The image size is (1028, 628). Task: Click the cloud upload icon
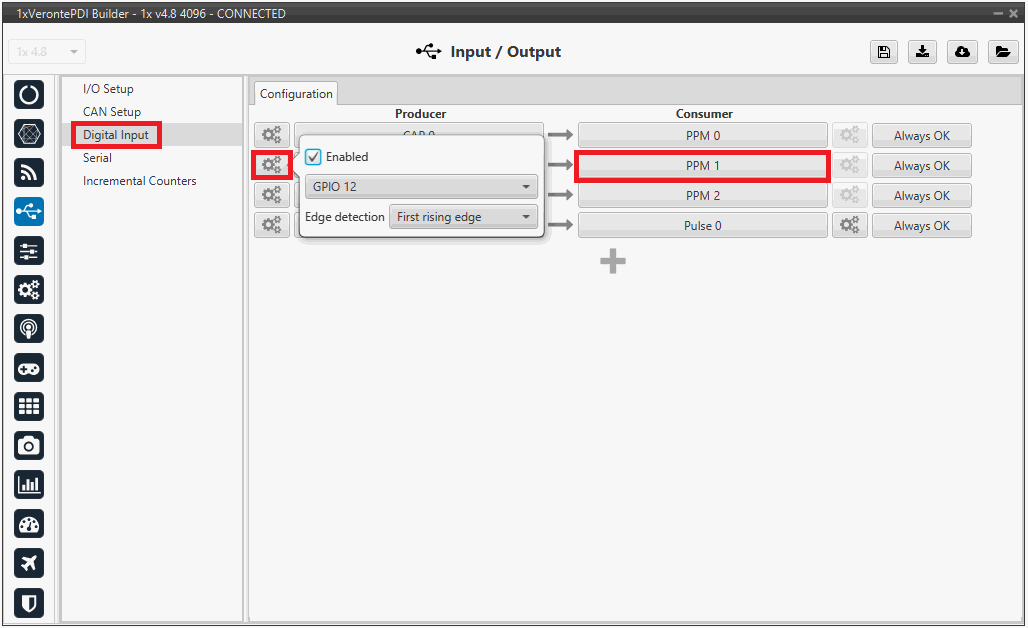(962, 52)
